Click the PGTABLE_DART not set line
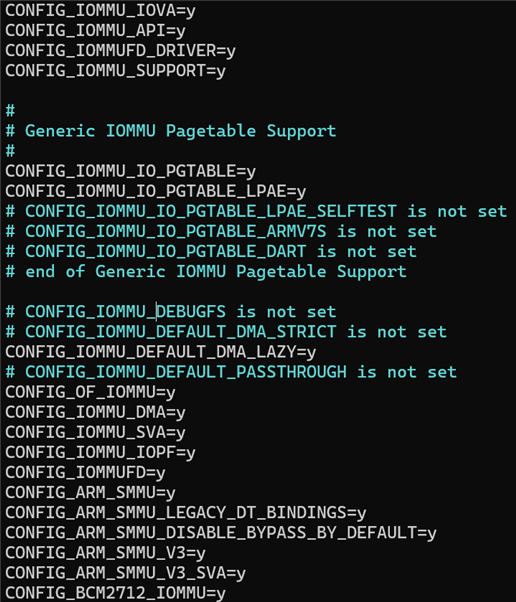 (211, 251)
